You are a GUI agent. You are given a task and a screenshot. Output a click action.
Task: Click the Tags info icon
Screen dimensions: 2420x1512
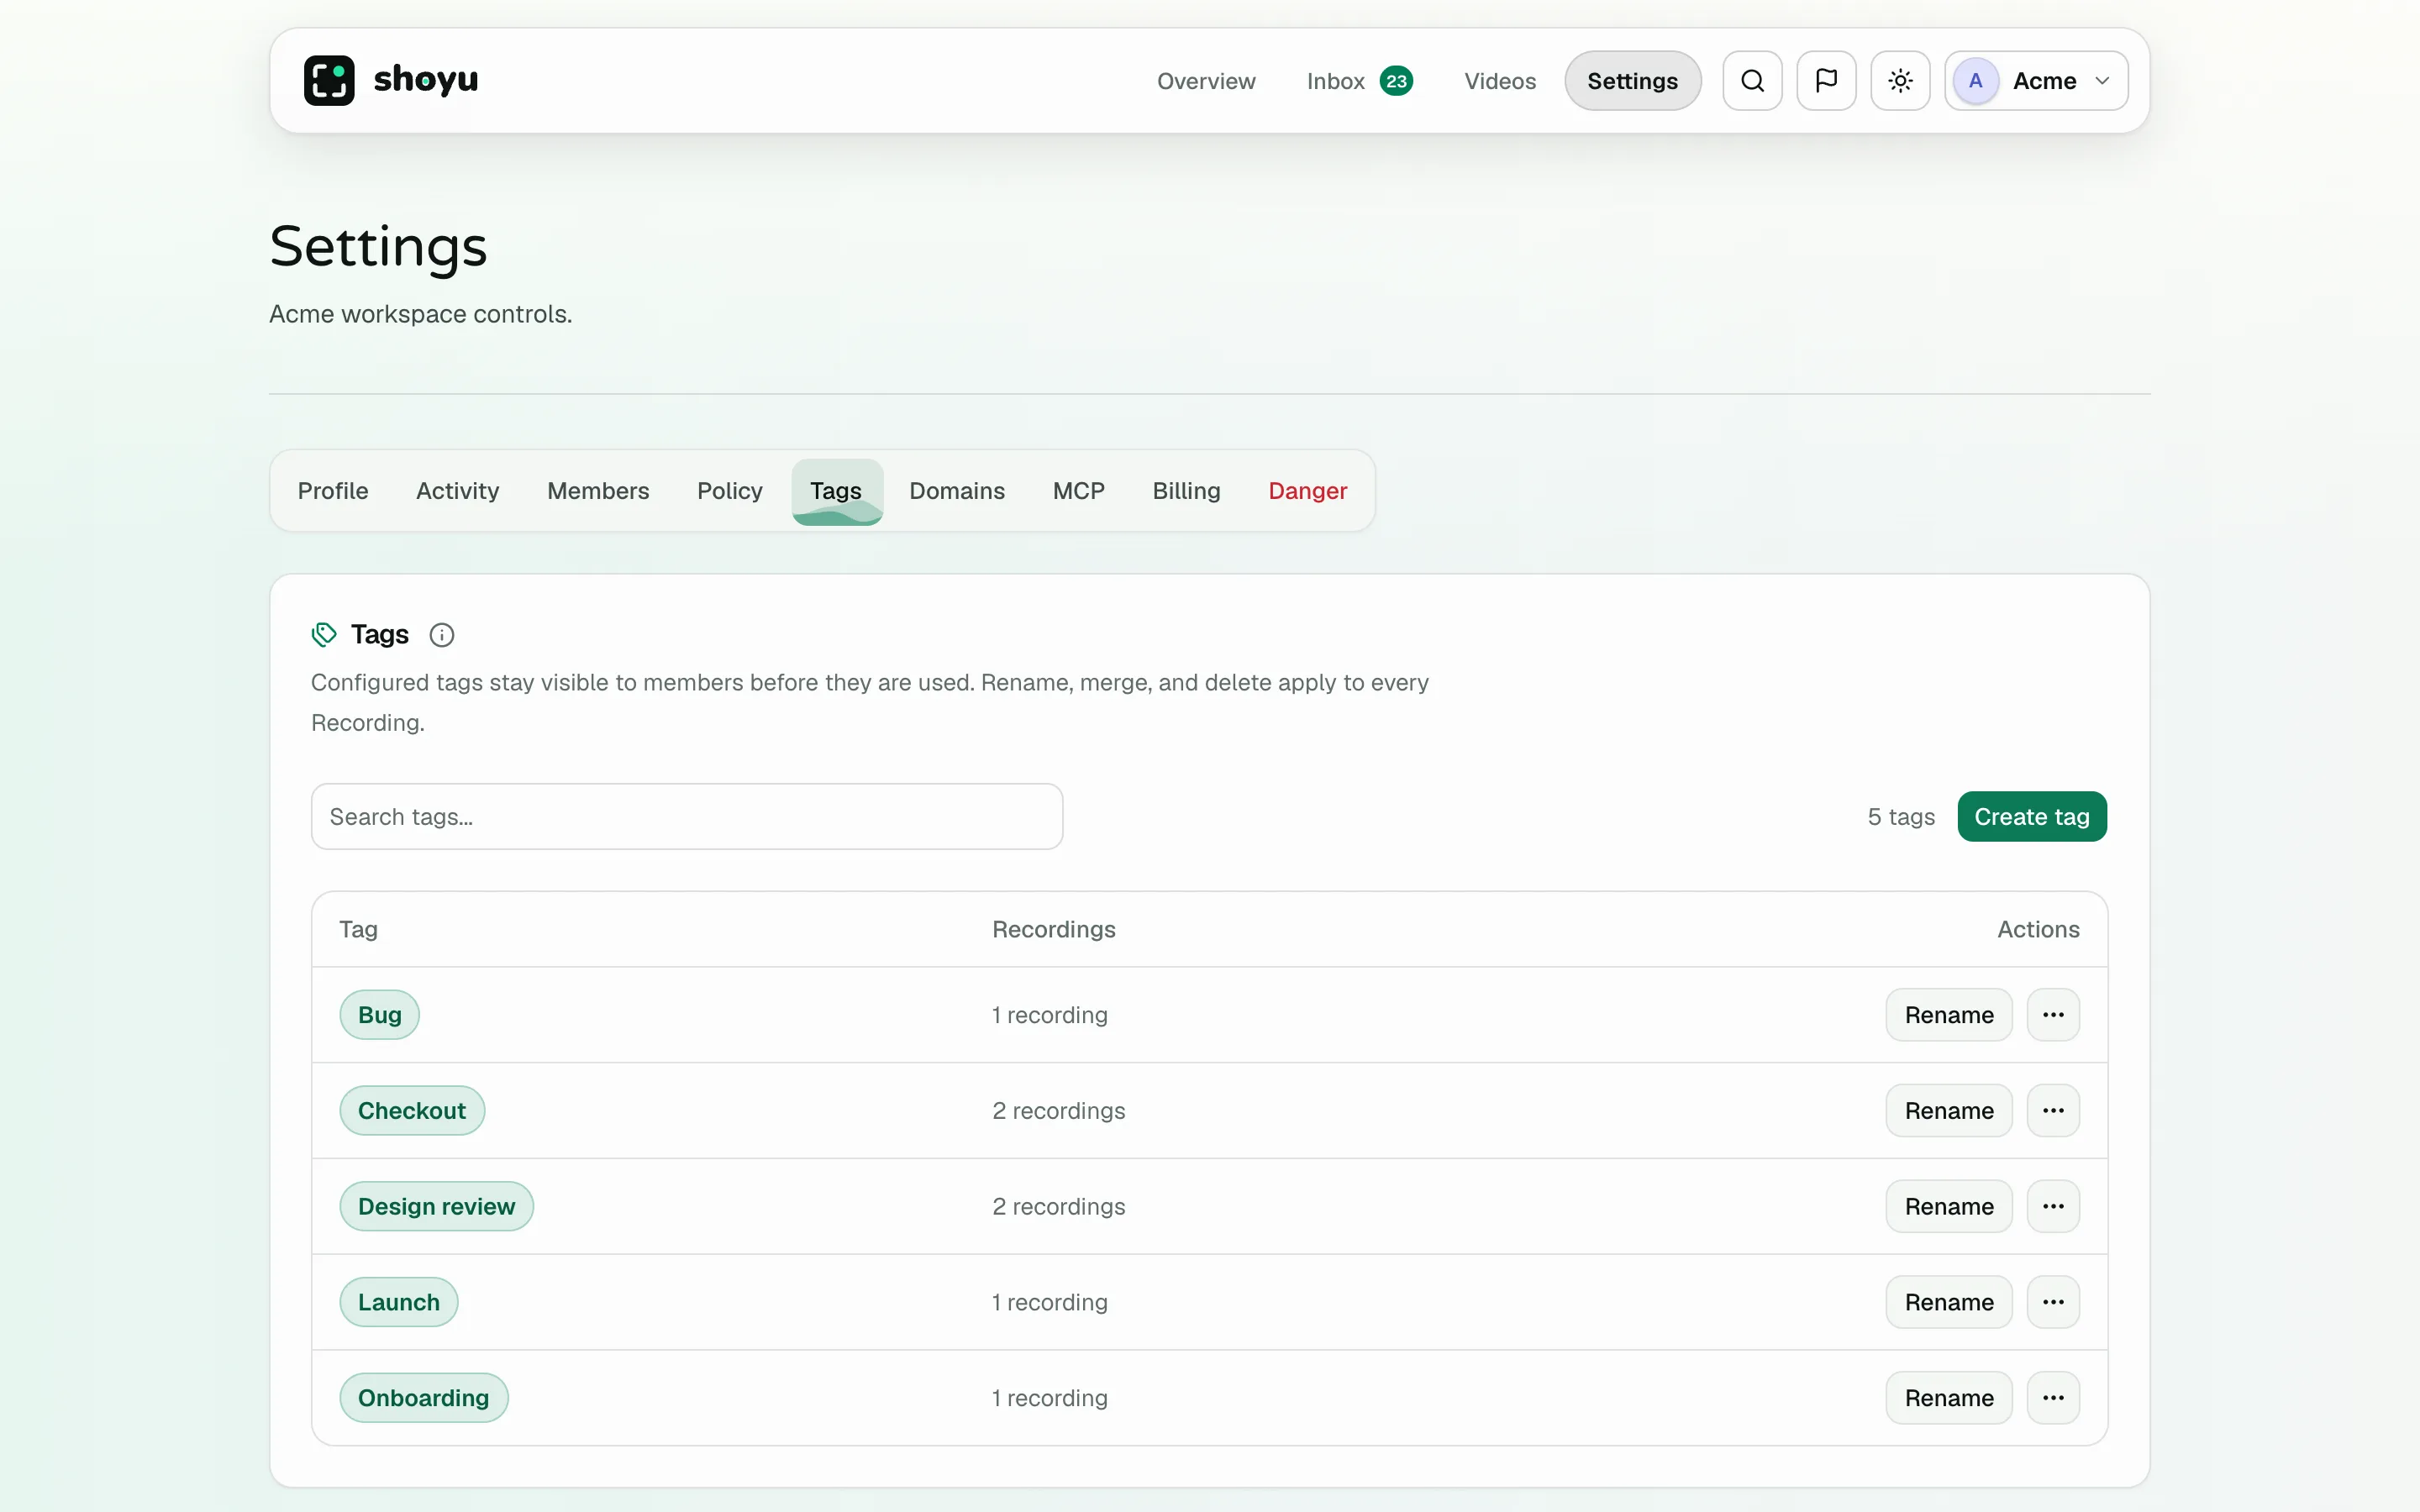441,635
